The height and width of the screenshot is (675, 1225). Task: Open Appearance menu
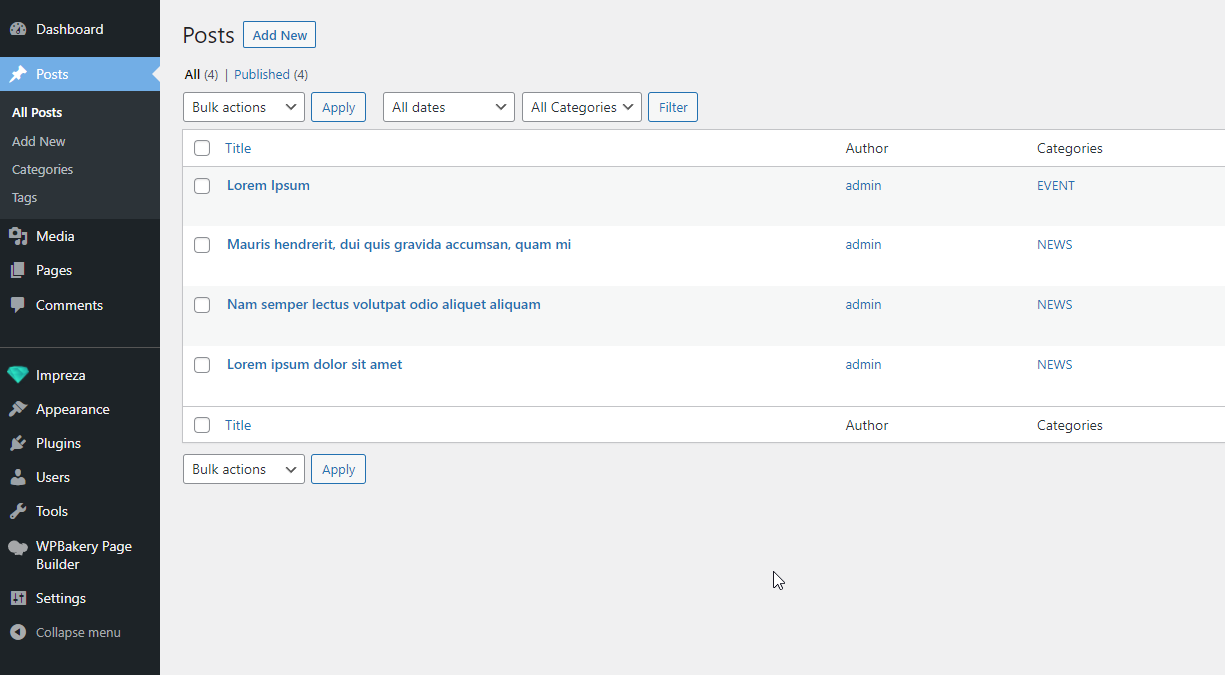pos(73,409)
